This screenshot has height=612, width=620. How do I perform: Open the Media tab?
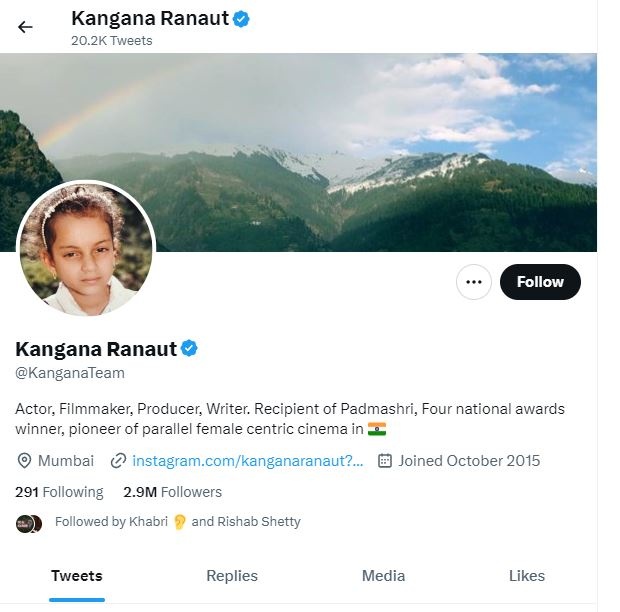coord(383,576)
